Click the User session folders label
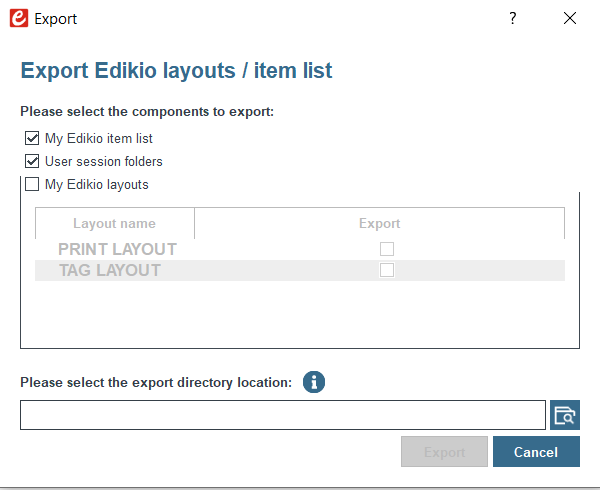The width and height of the screenshot is (600, 490). (x=104, y=161)
